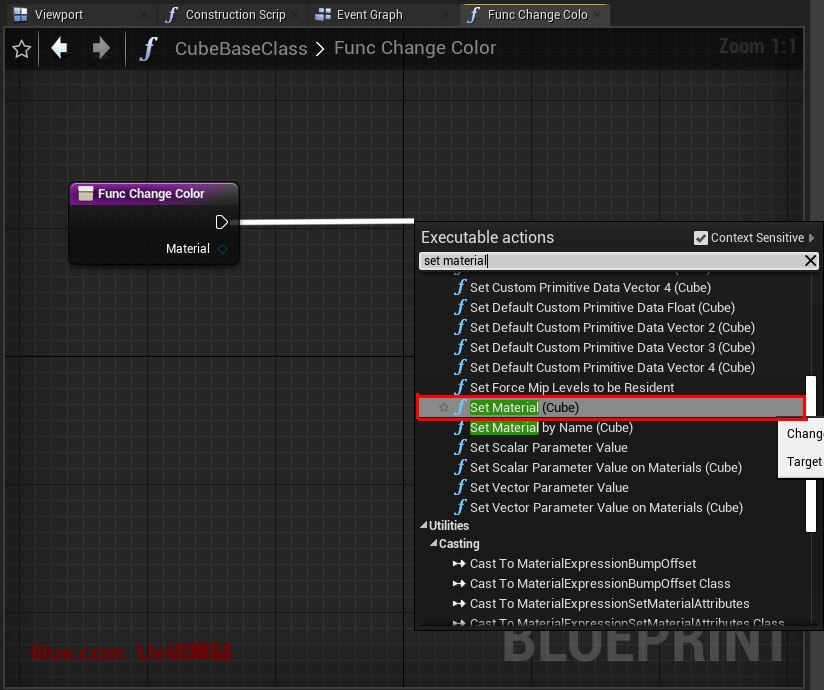Collapse the Casting subcategory

433,545
